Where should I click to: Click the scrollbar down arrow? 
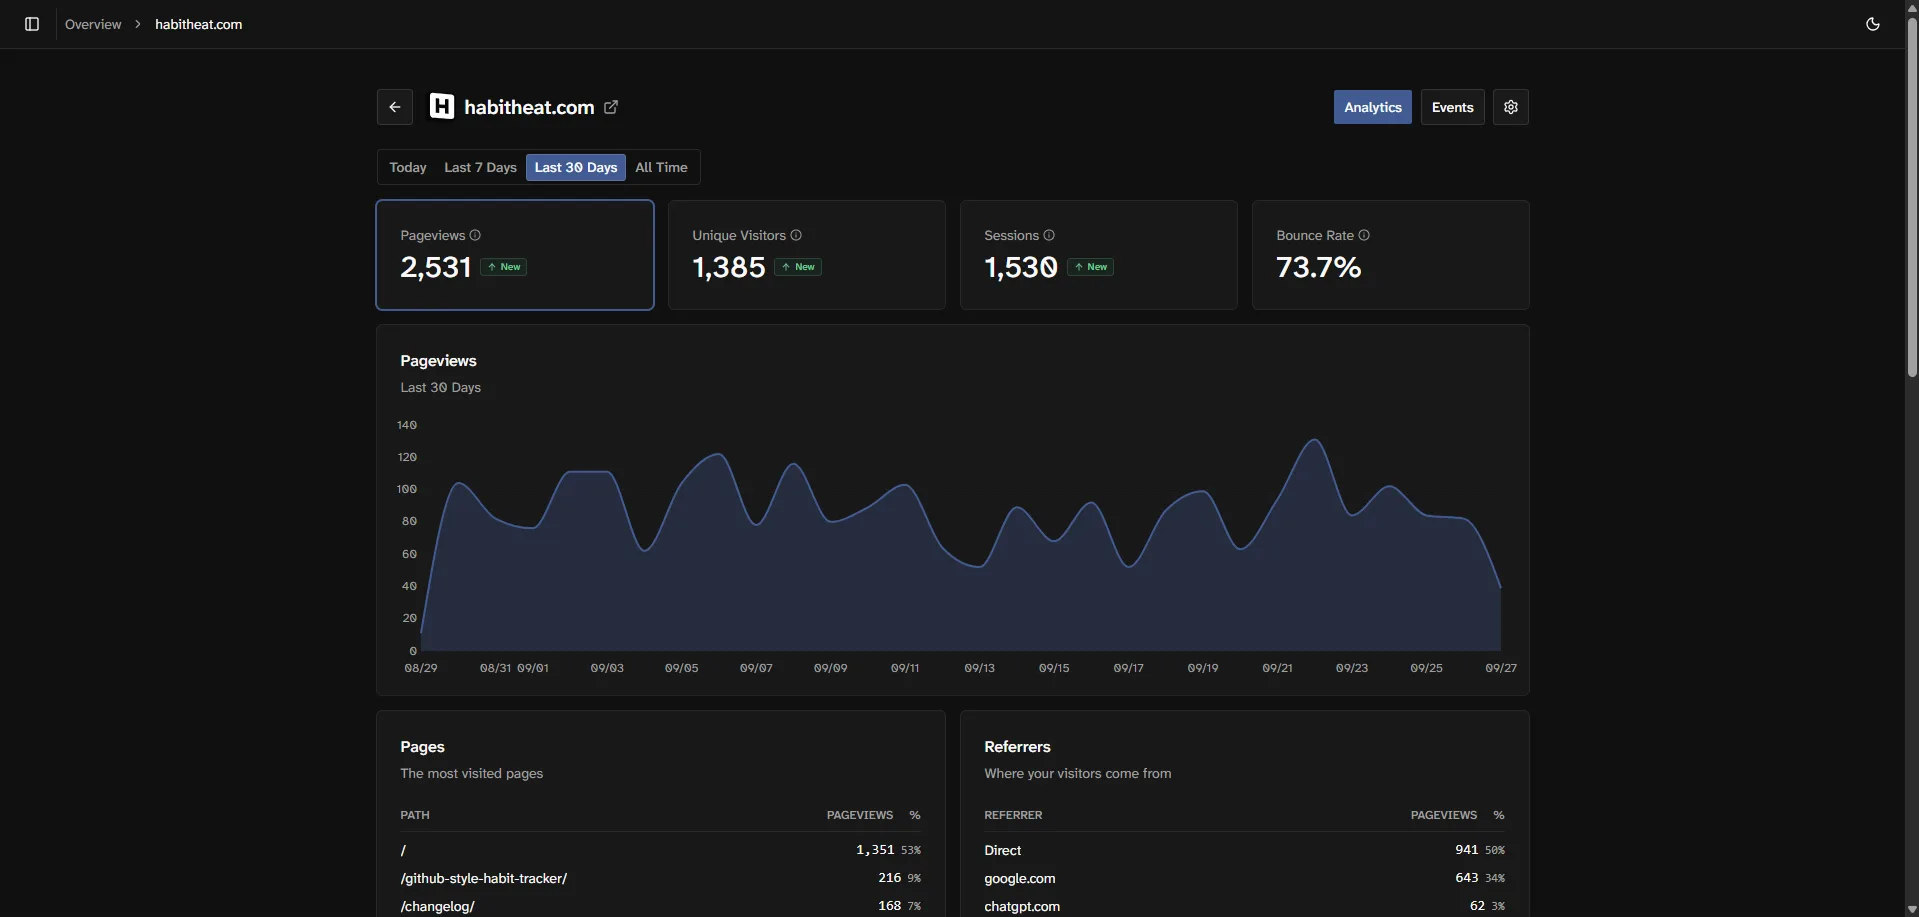1912,909
